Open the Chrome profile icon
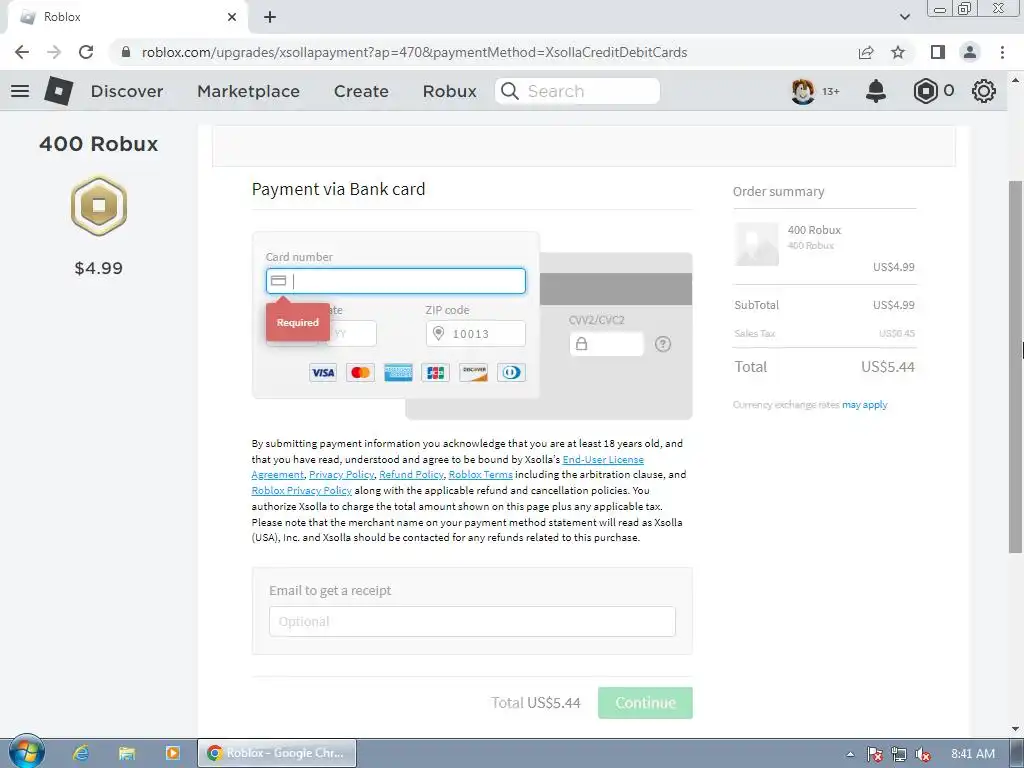 click(970, 52)
